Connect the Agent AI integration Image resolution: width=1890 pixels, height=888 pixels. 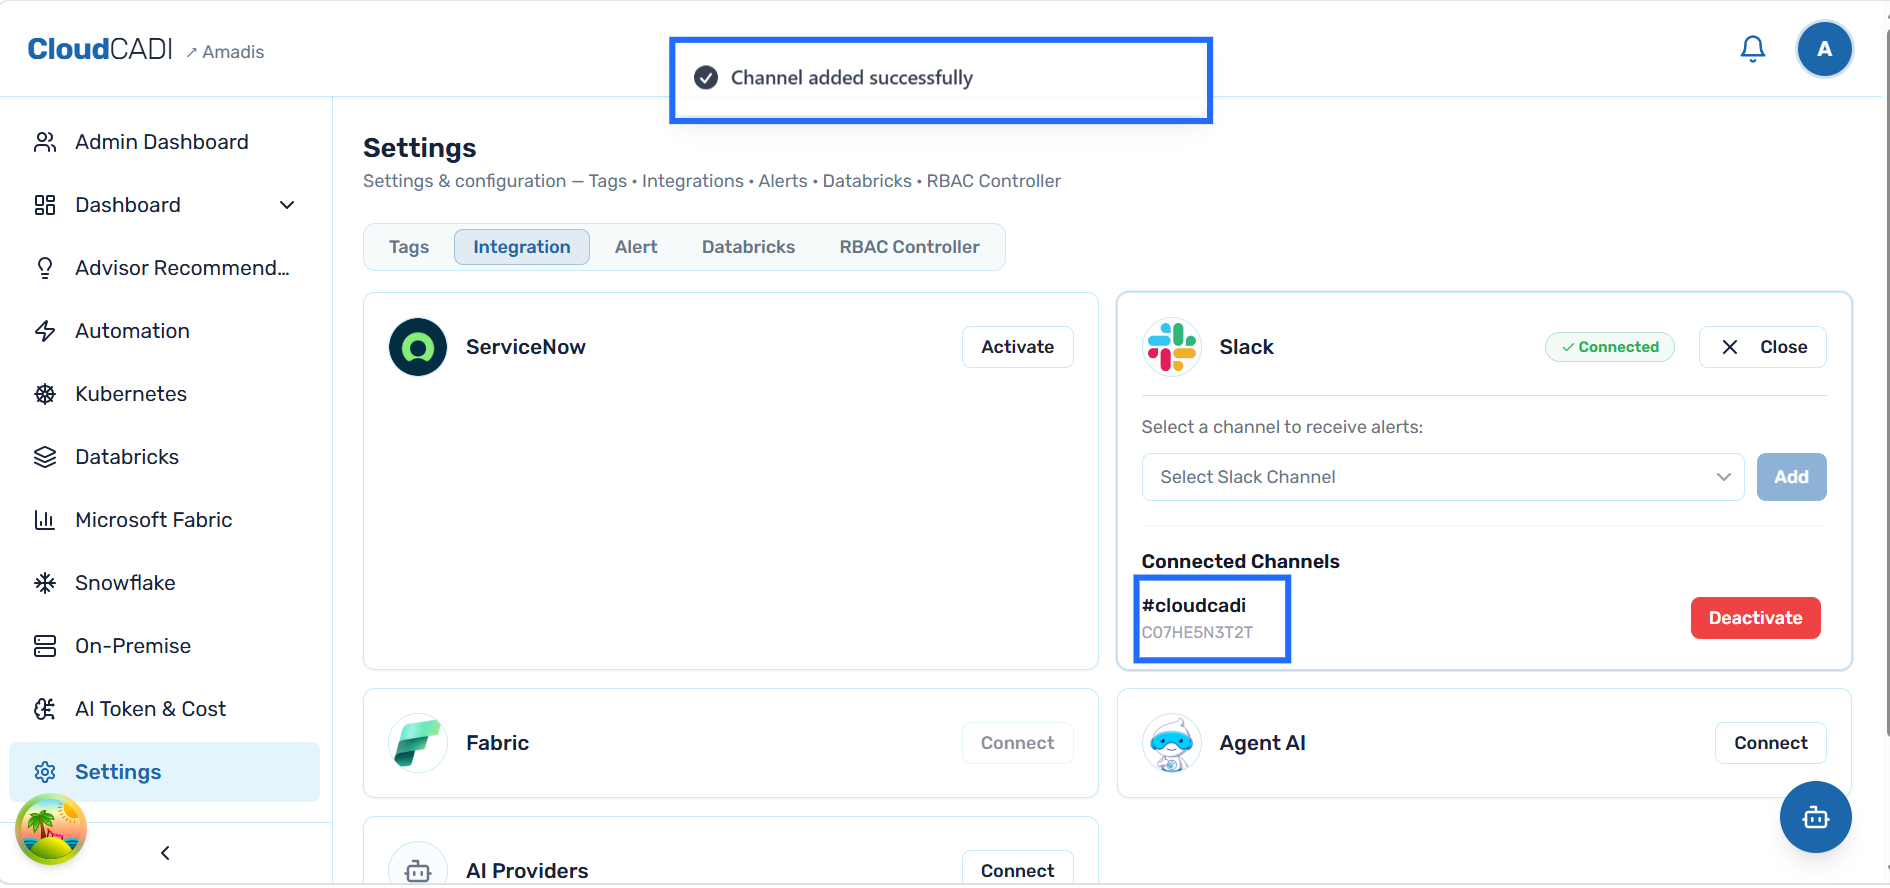click(1770, 743)
